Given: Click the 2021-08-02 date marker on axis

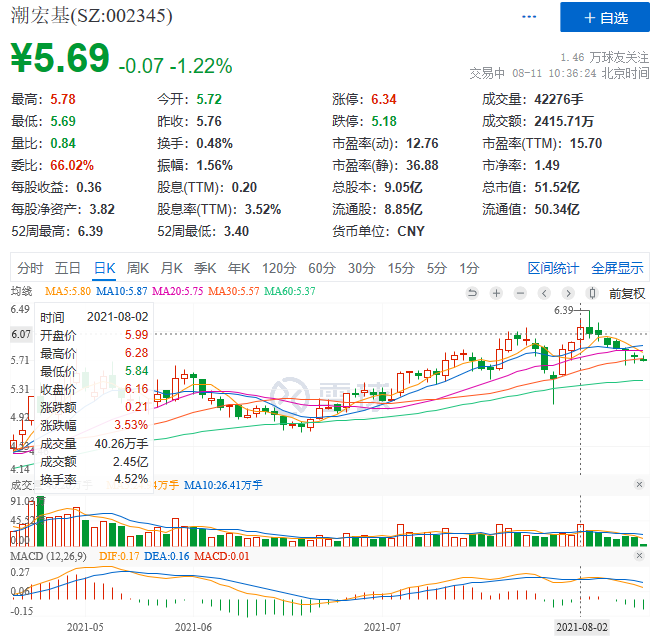Looking at the screenshot, I should pos(582,627).
